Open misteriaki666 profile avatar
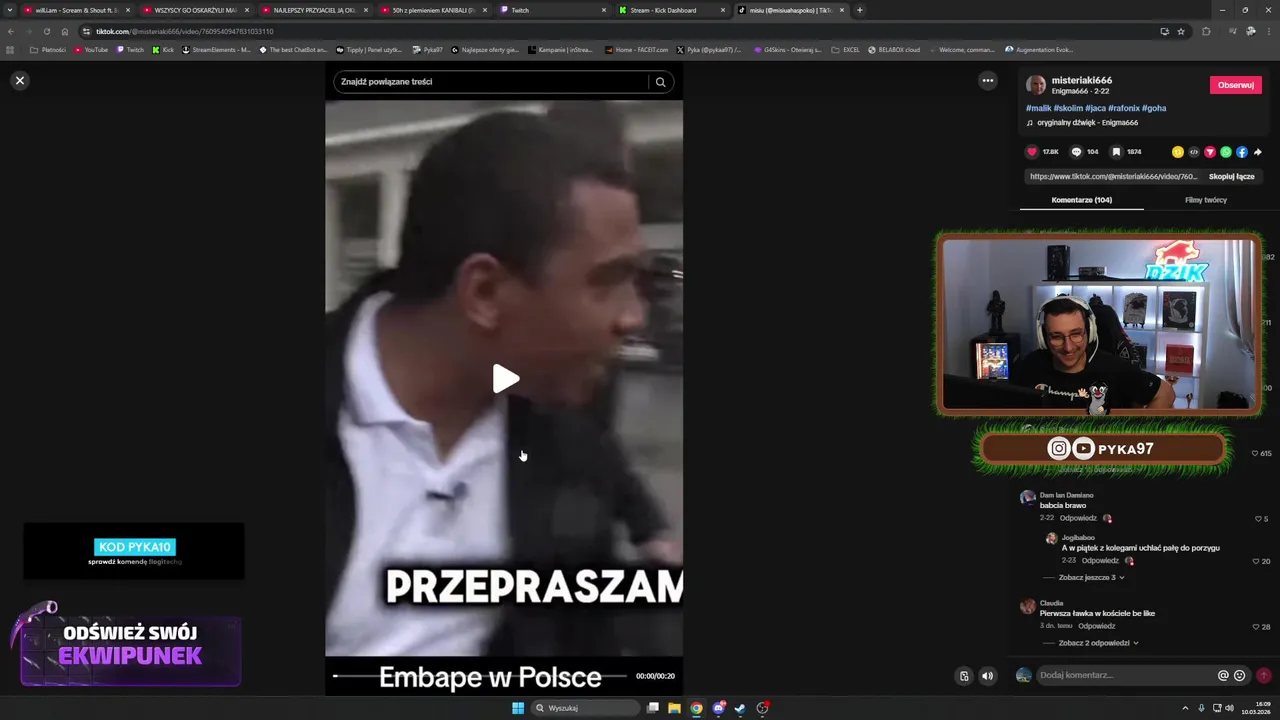This screenshot has width=1280, height=720. pos(1036,85)
